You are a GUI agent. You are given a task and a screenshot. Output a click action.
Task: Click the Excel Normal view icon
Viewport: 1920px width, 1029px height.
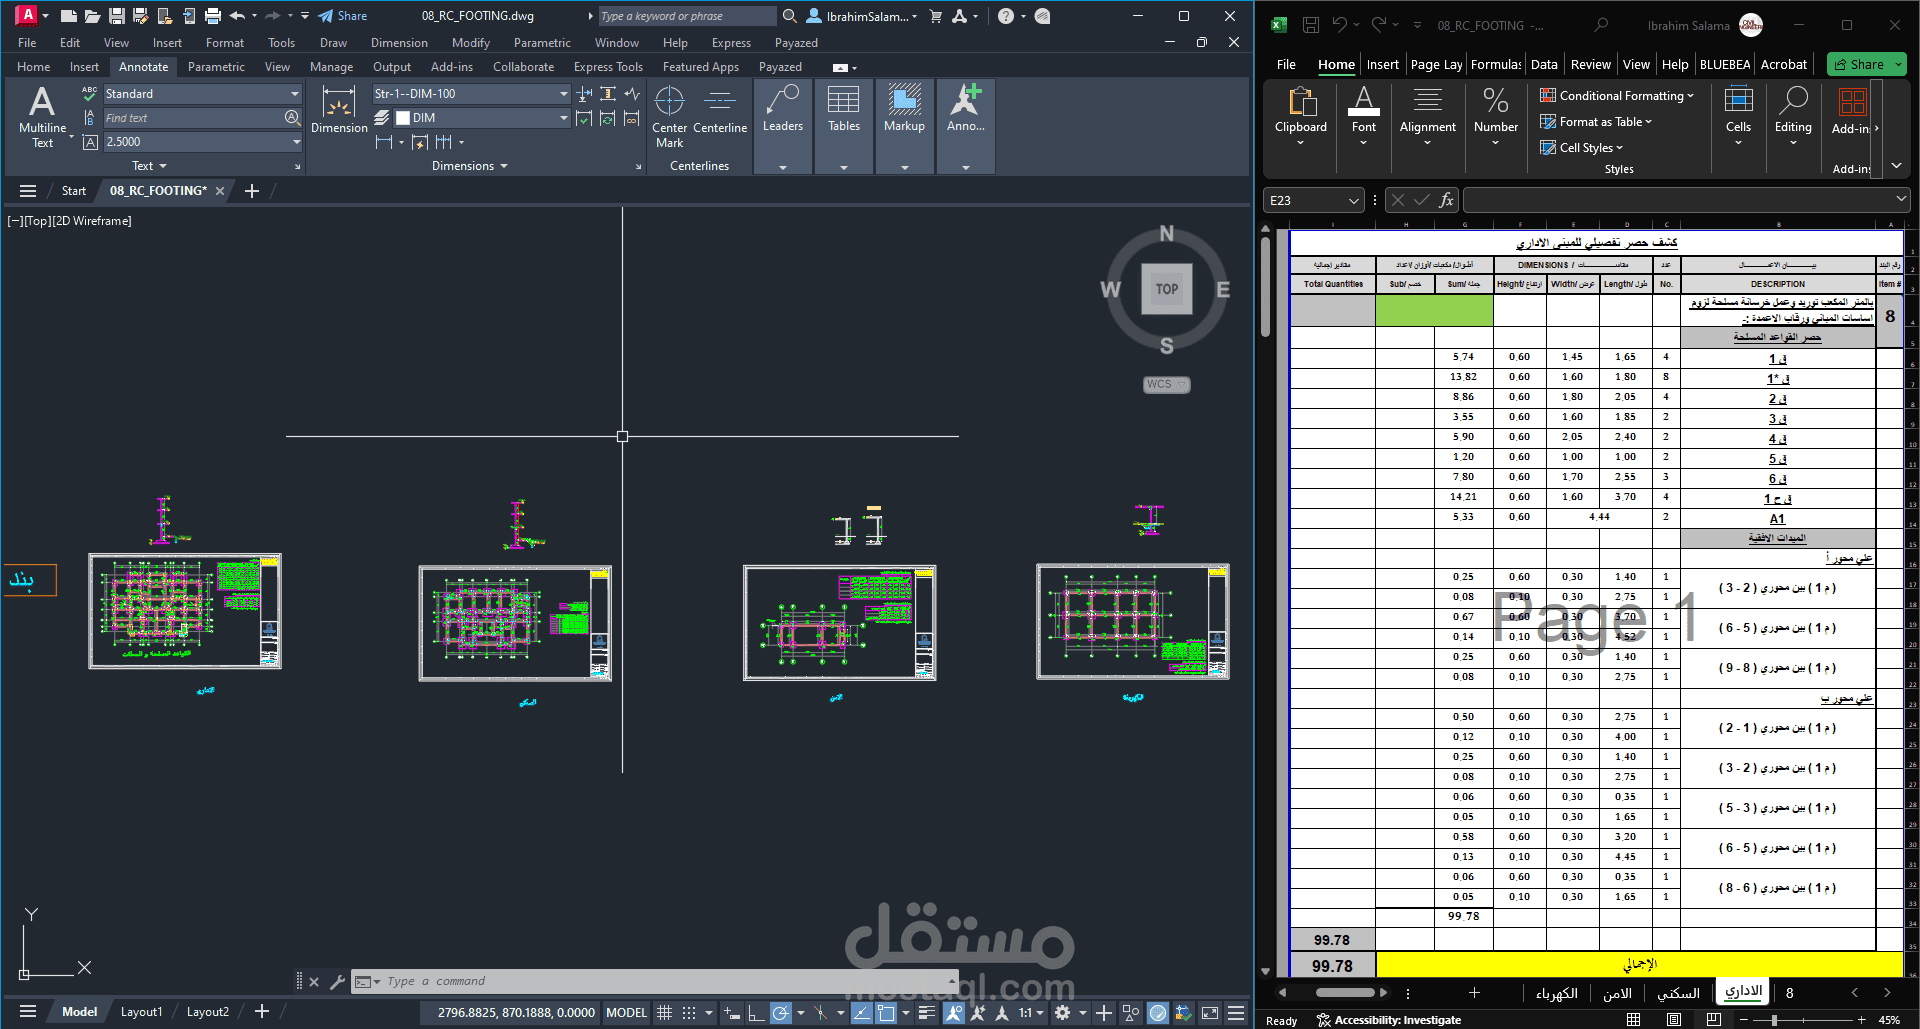click(1633, 1020)
